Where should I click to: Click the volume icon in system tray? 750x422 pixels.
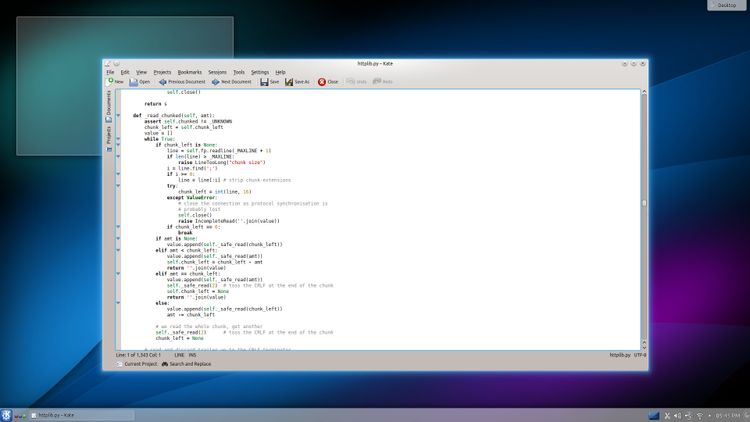677,414
